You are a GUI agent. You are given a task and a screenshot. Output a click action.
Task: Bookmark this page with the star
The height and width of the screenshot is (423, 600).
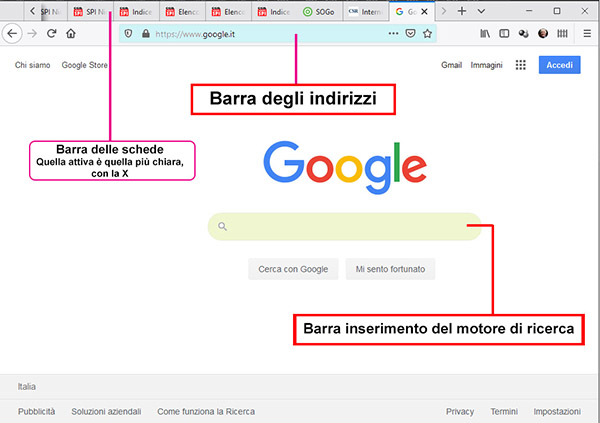pos(427,34)
